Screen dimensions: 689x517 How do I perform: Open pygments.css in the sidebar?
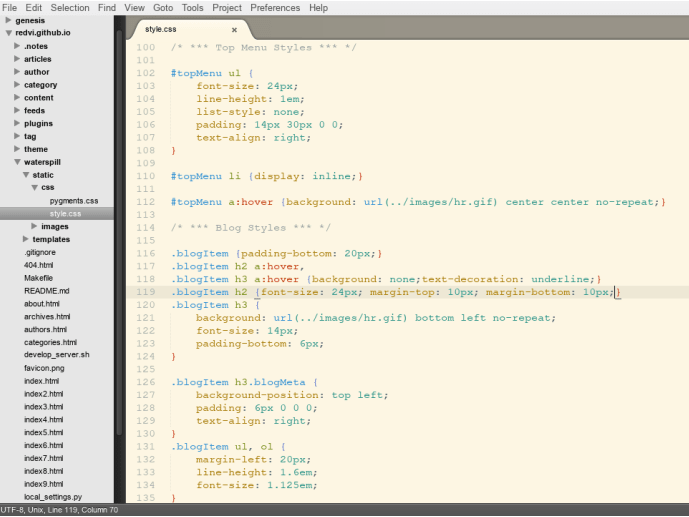74,201
